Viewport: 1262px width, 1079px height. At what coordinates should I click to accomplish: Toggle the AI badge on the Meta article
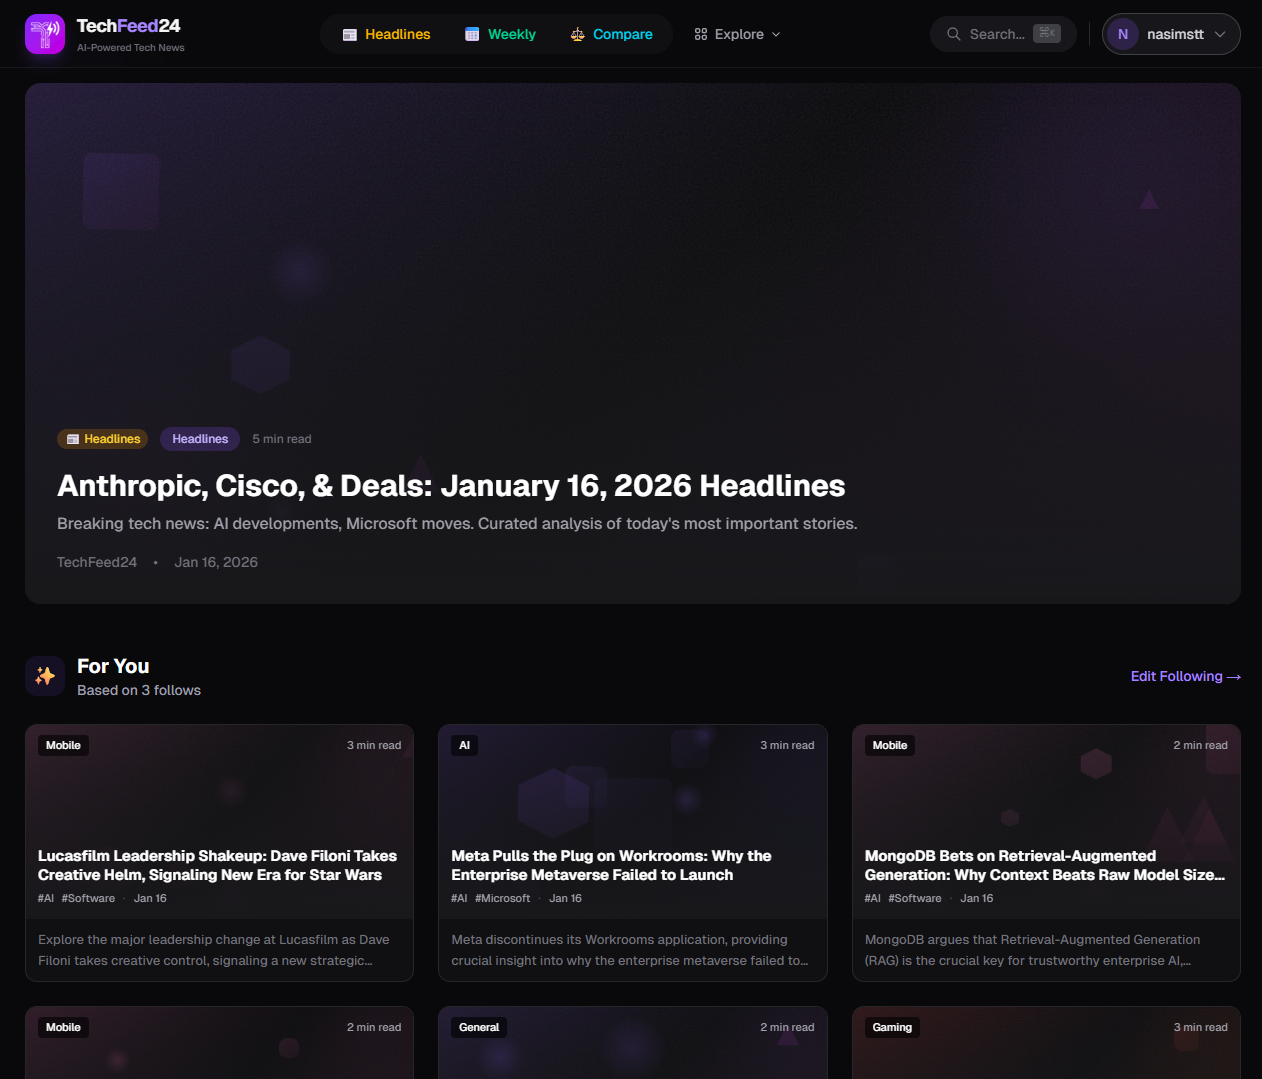(464, 745)
